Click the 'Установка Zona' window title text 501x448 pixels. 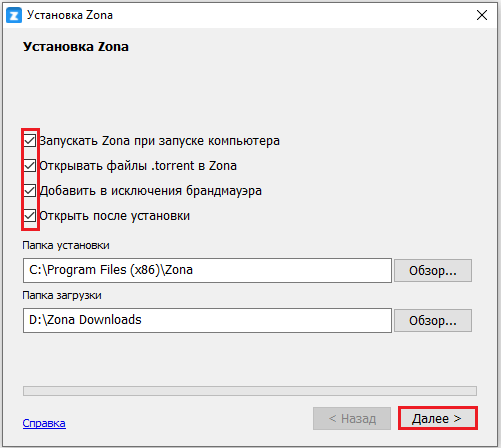[x=70, y=15]
